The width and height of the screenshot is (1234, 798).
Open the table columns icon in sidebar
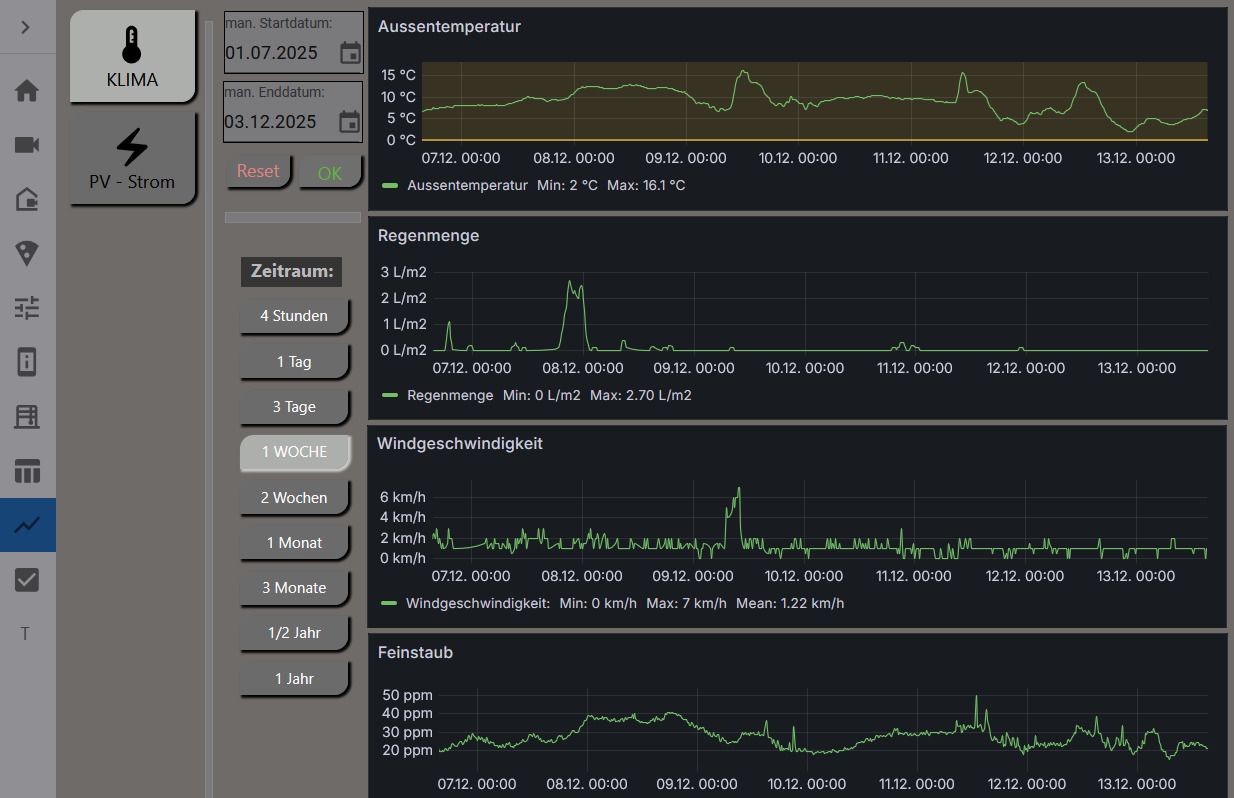click(x=27, y=471)
